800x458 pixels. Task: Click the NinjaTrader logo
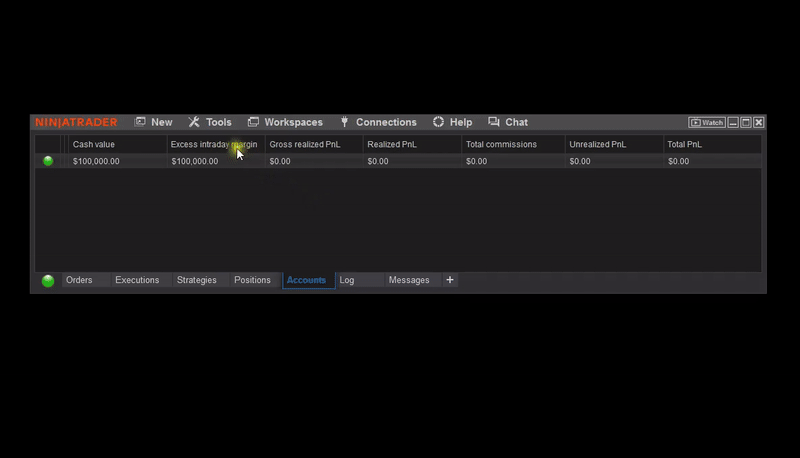coord(76,122)
